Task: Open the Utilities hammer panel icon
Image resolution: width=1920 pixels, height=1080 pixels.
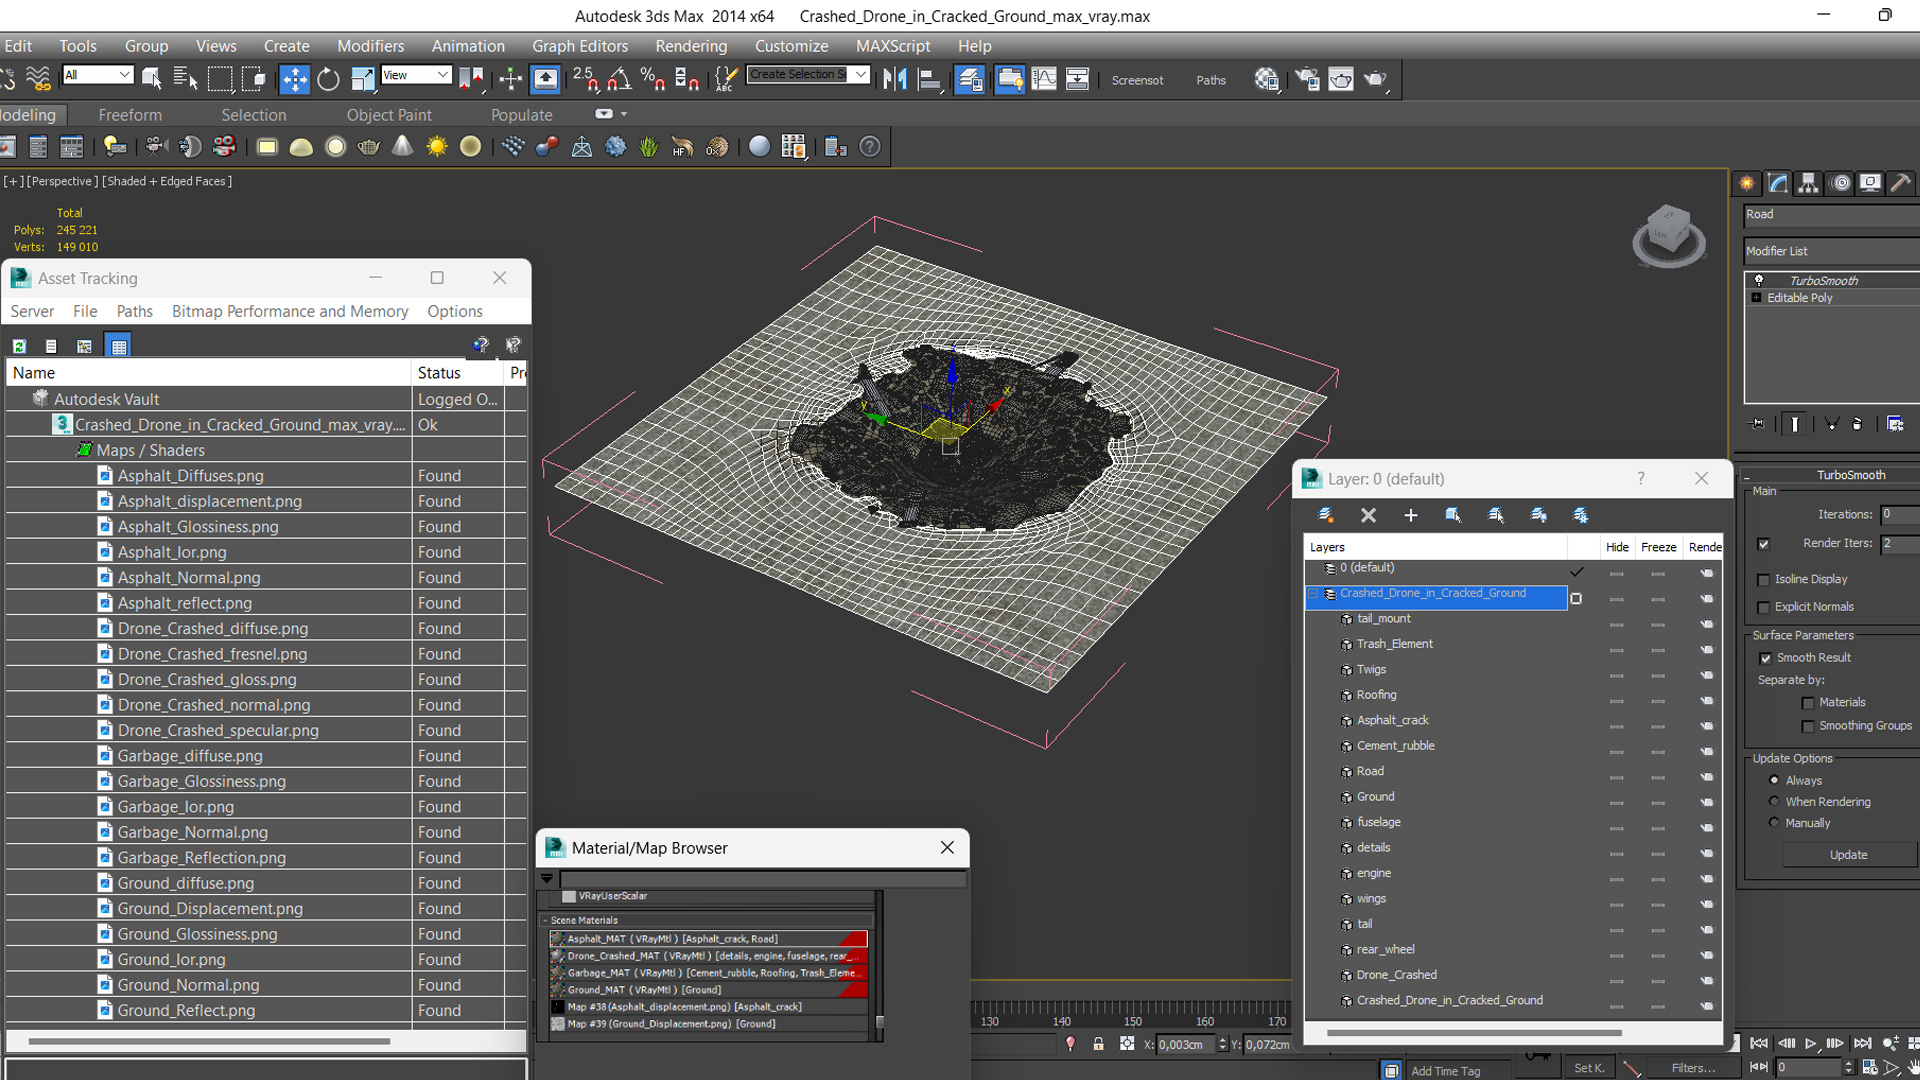Action: pyautogui.click(x=1900, y=183)
